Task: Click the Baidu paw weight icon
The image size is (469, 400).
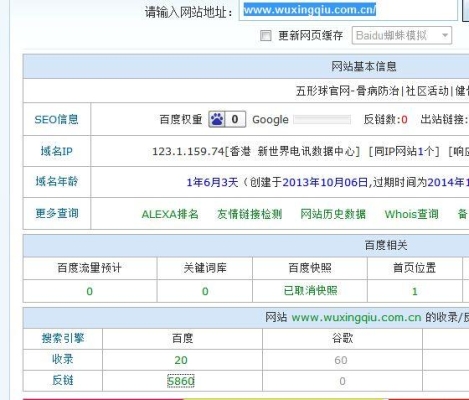Action: pos(217,119)
